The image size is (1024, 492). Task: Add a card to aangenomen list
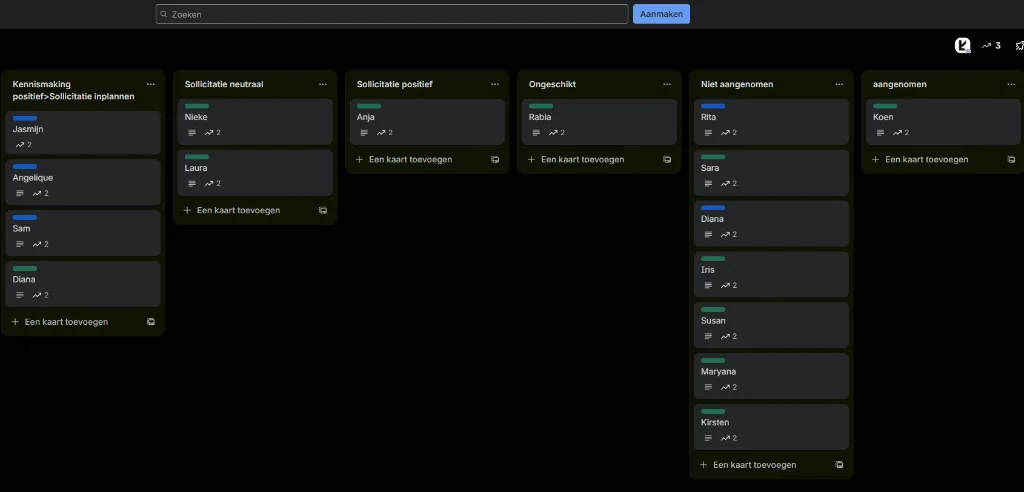920,159
